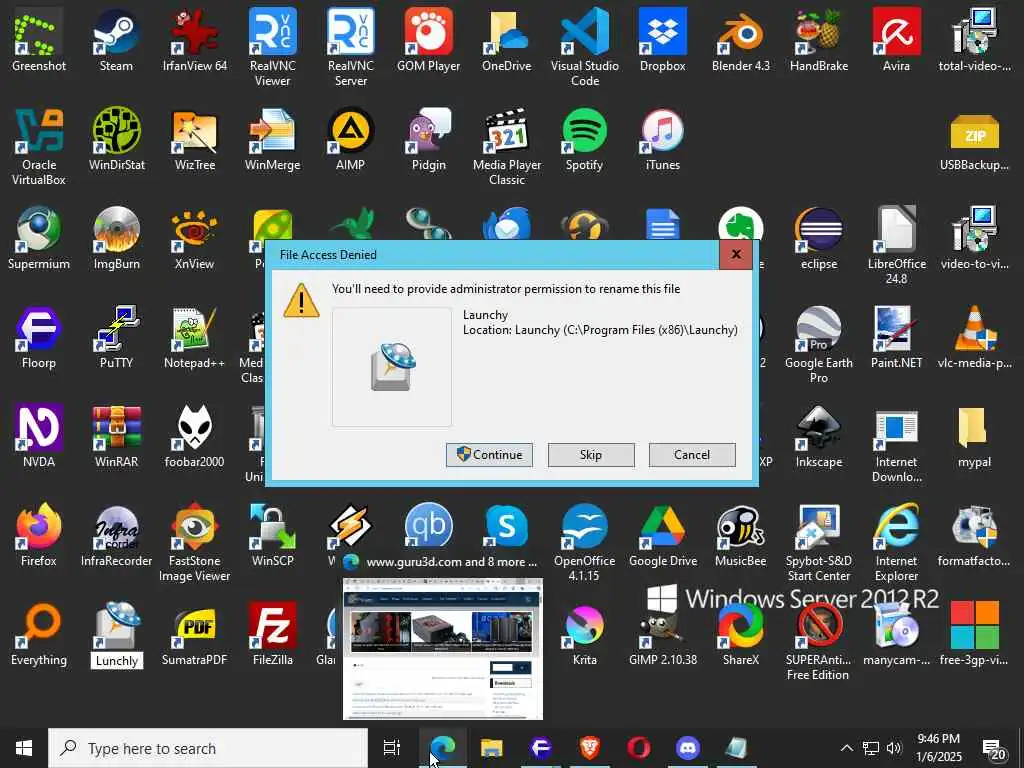The image size is (1024, 768).
Task: Launch Paint.NET desktop icon
Action: 896,336
